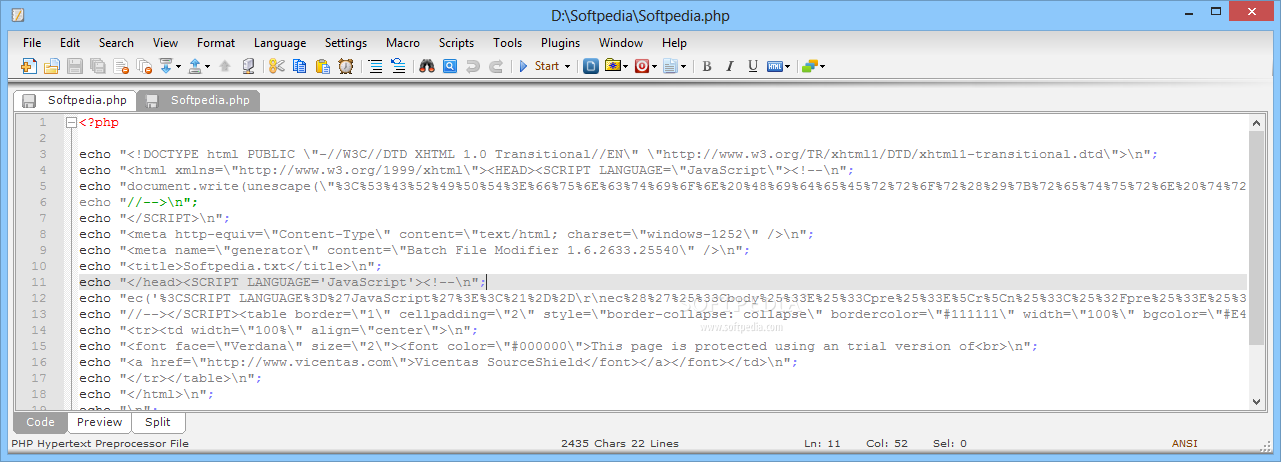Click the yellow folder browser icon
The image size is (1281, 462).
tap(614, 66)
